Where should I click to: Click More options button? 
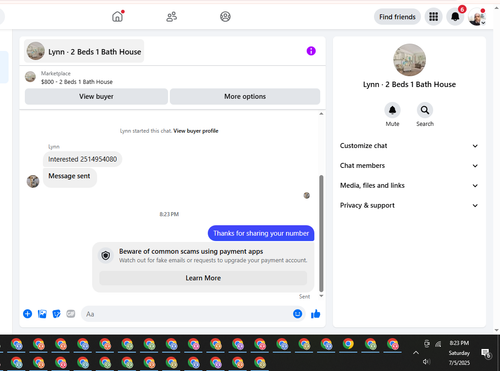pyautogui.click(x=245, y=96)
